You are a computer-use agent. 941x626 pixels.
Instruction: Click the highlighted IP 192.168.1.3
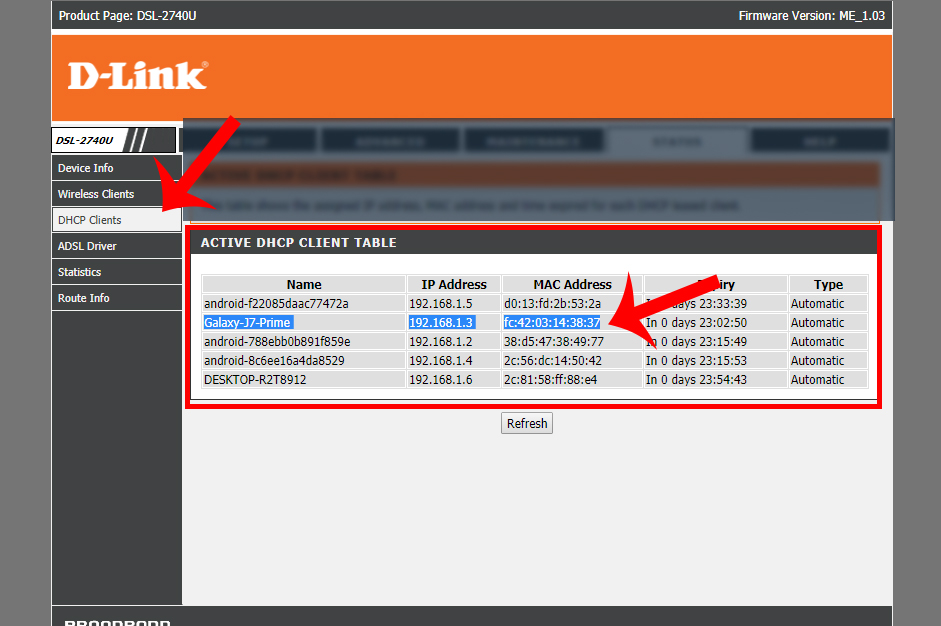(x=440, y=322)
